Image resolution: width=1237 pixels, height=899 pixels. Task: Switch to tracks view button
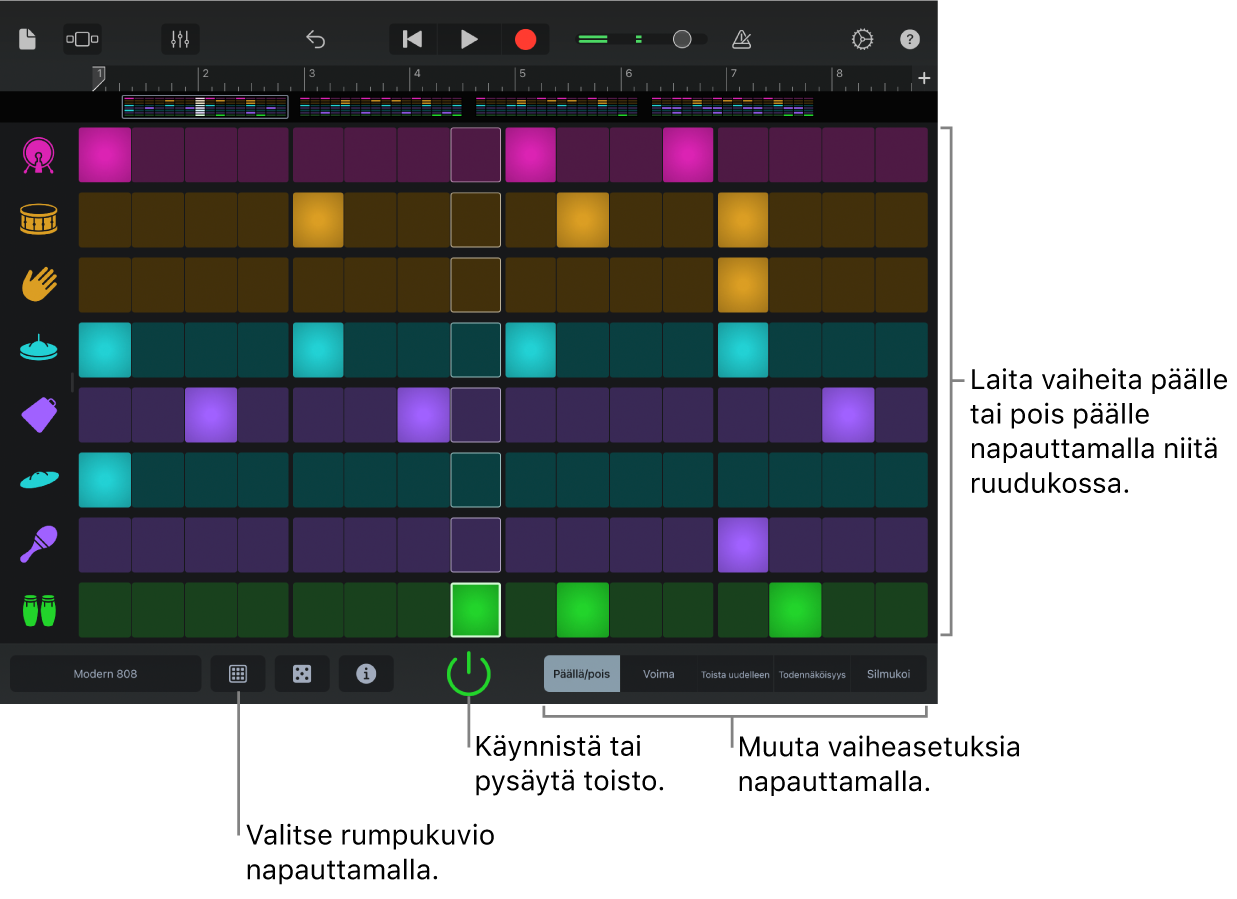(x=82, y=39)
